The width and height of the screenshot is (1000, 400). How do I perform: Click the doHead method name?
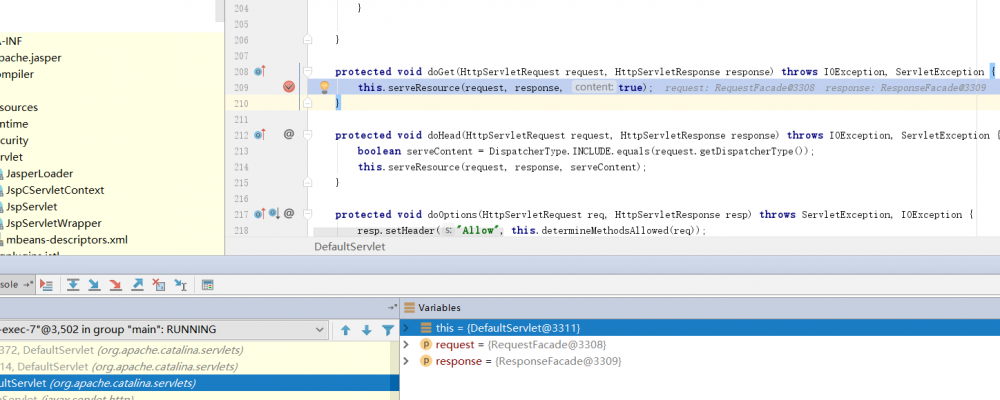[444, 135]
